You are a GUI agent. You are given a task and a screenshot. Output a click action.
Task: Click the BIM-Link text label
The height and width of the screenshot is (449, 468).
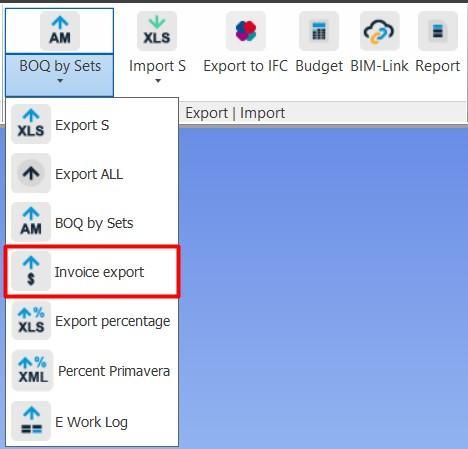pyautogui.click(x=379, y=66)
